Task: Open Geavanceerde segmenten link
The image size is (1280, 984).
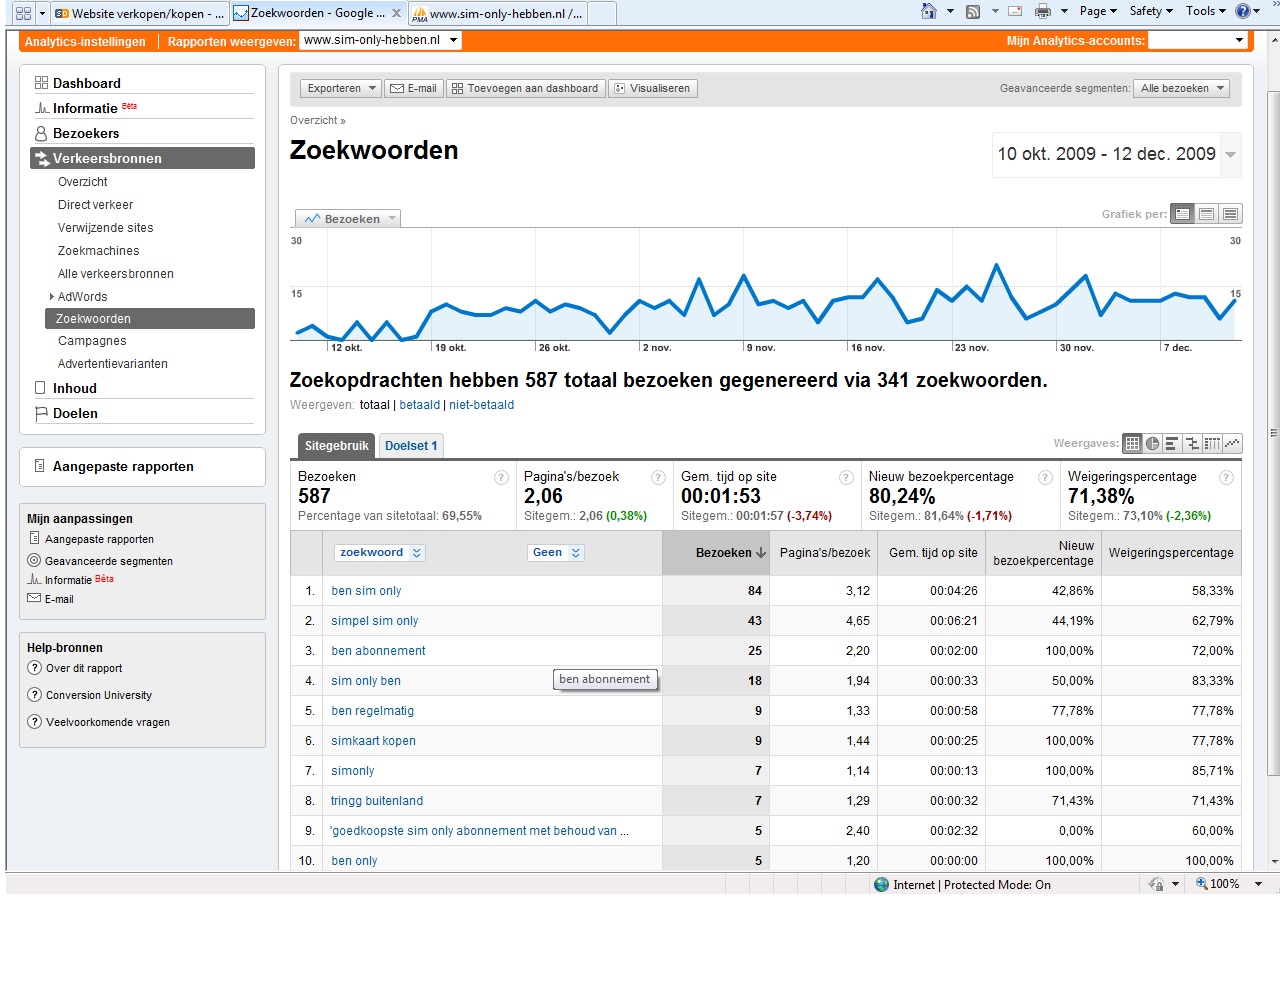Action: pyautogui.click(x=109, y=561)
